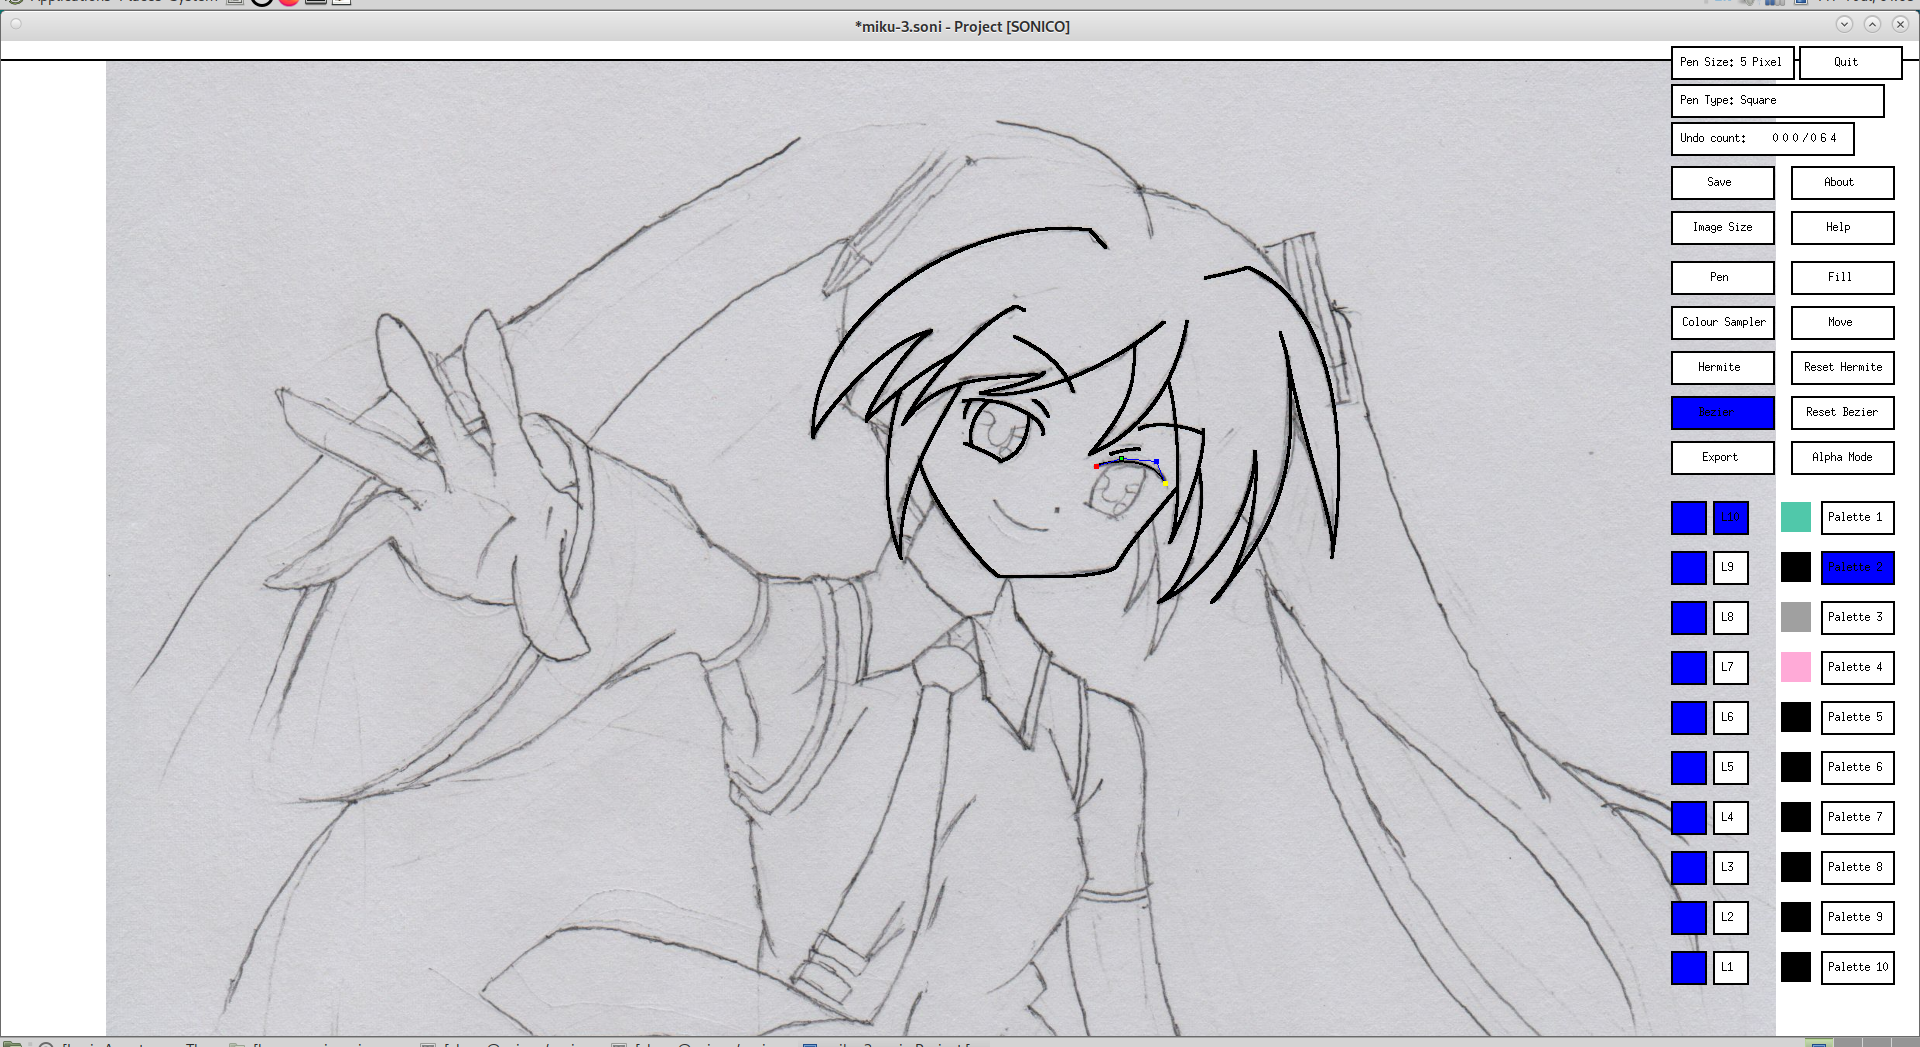Select Palette 4
The height and width of the screenshot is (1047, 1920).
tap(1857, 667)
